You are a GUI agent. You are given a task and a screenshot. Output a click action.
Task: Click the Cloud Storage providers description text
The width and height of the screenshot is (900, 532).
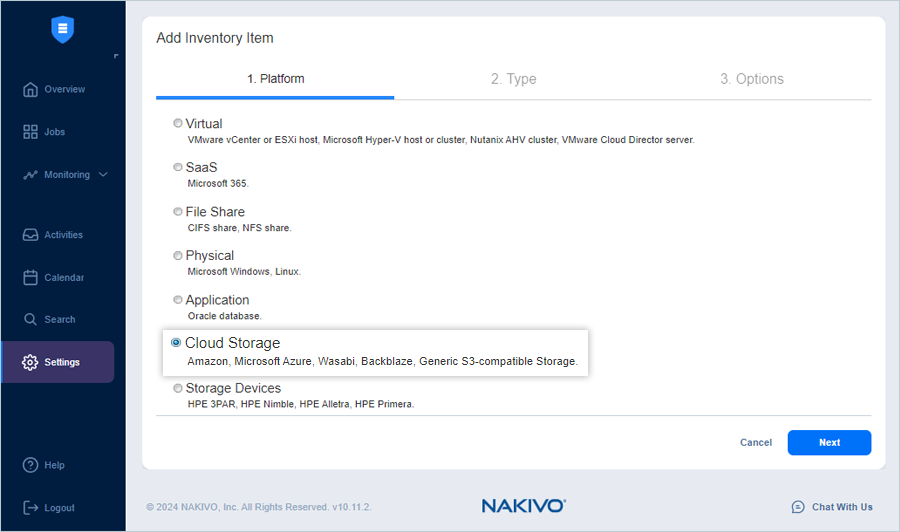click(x=382, y=362)
